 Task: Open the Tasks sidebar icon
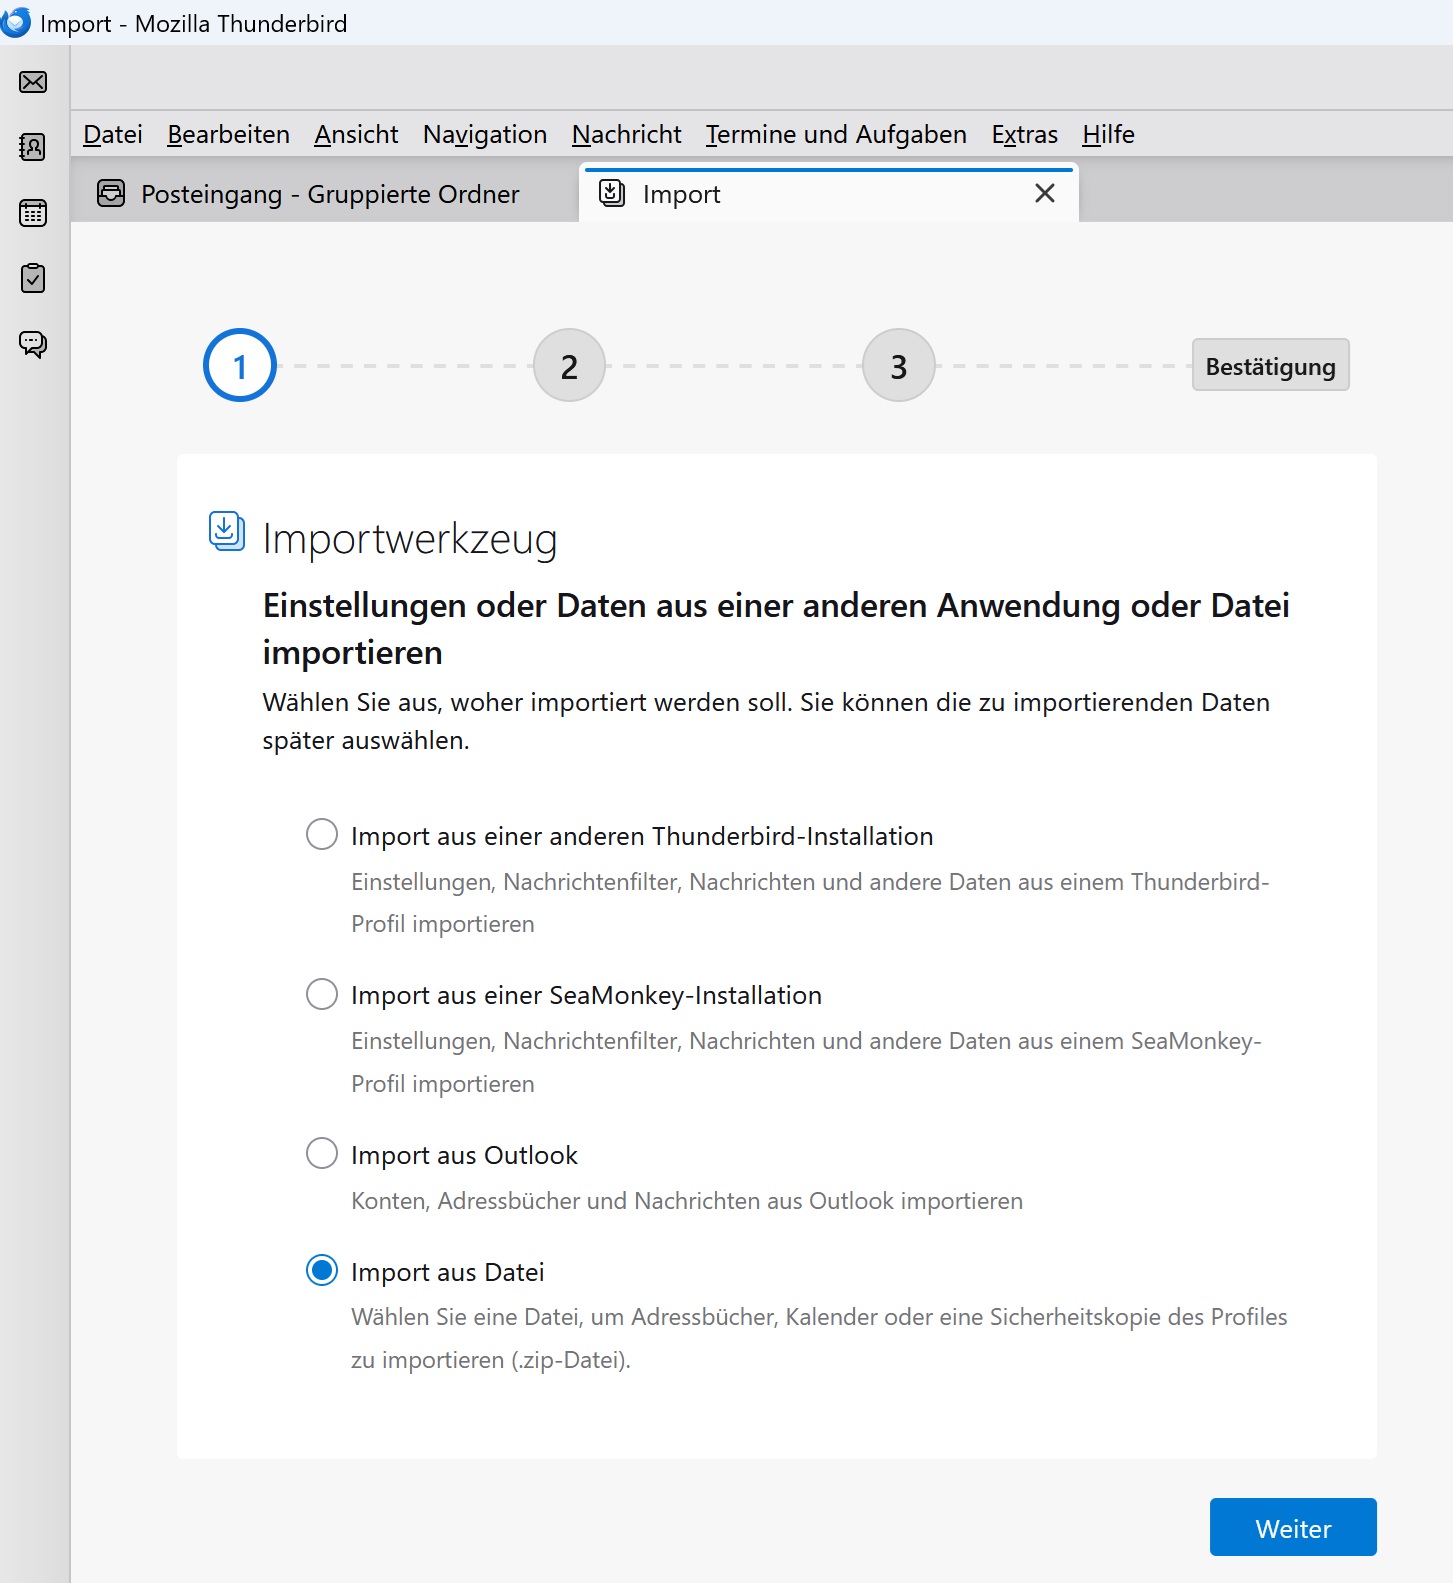33,278
